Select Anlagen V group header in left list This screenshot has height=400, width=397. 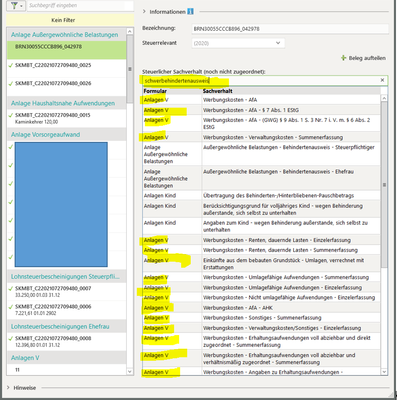click(66, 358)
